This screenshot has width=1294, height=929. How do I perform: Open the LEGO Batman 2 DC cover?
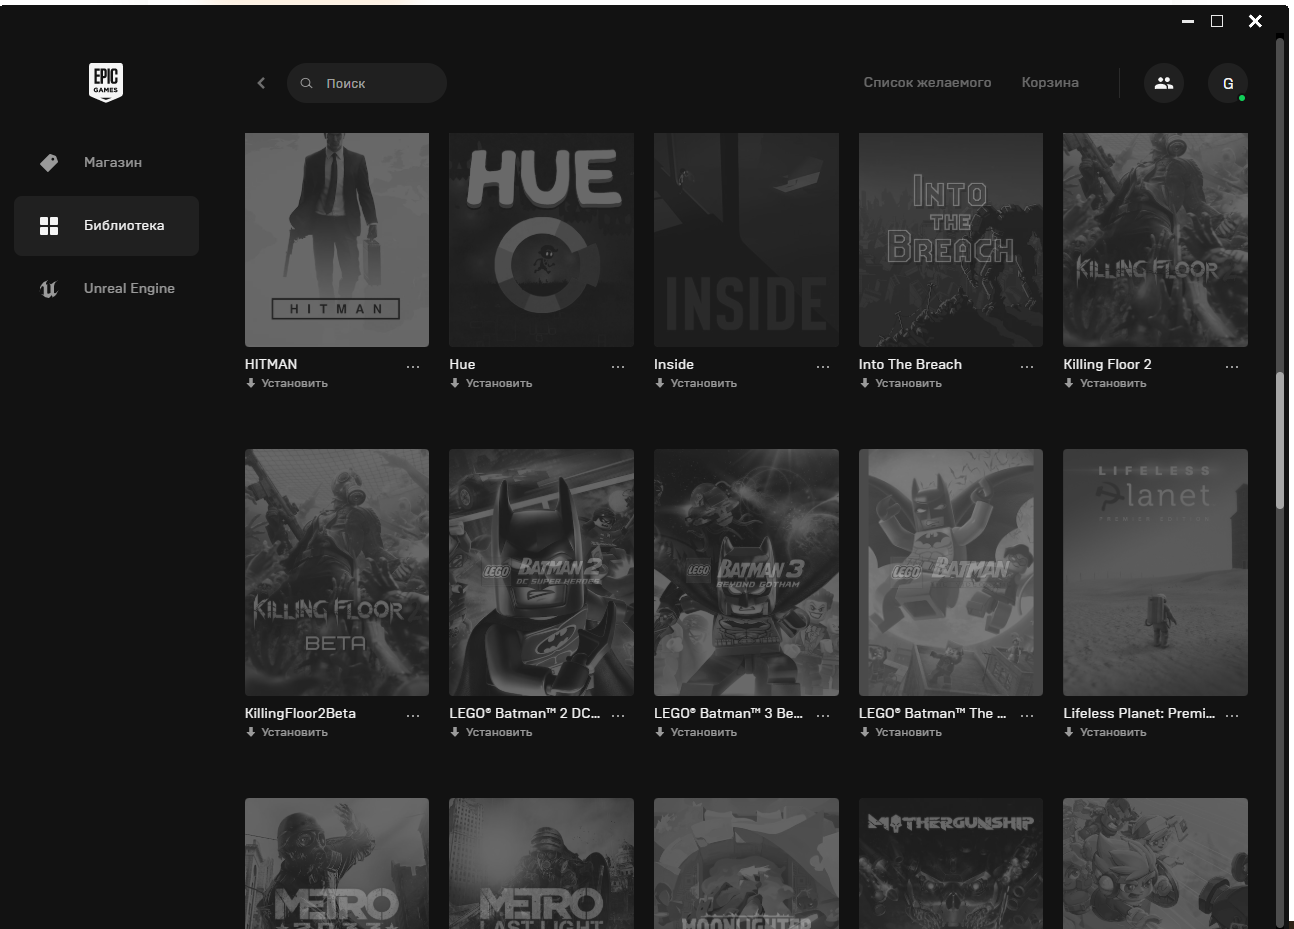541,572
